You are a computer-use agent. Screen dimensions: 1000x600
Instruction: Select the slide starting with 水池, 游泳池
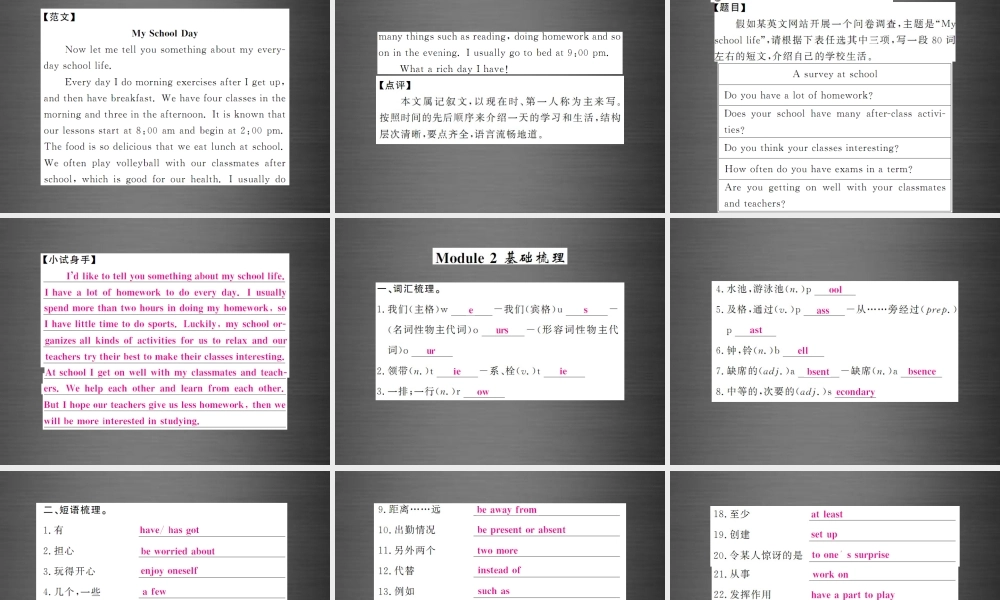(833, 340)
